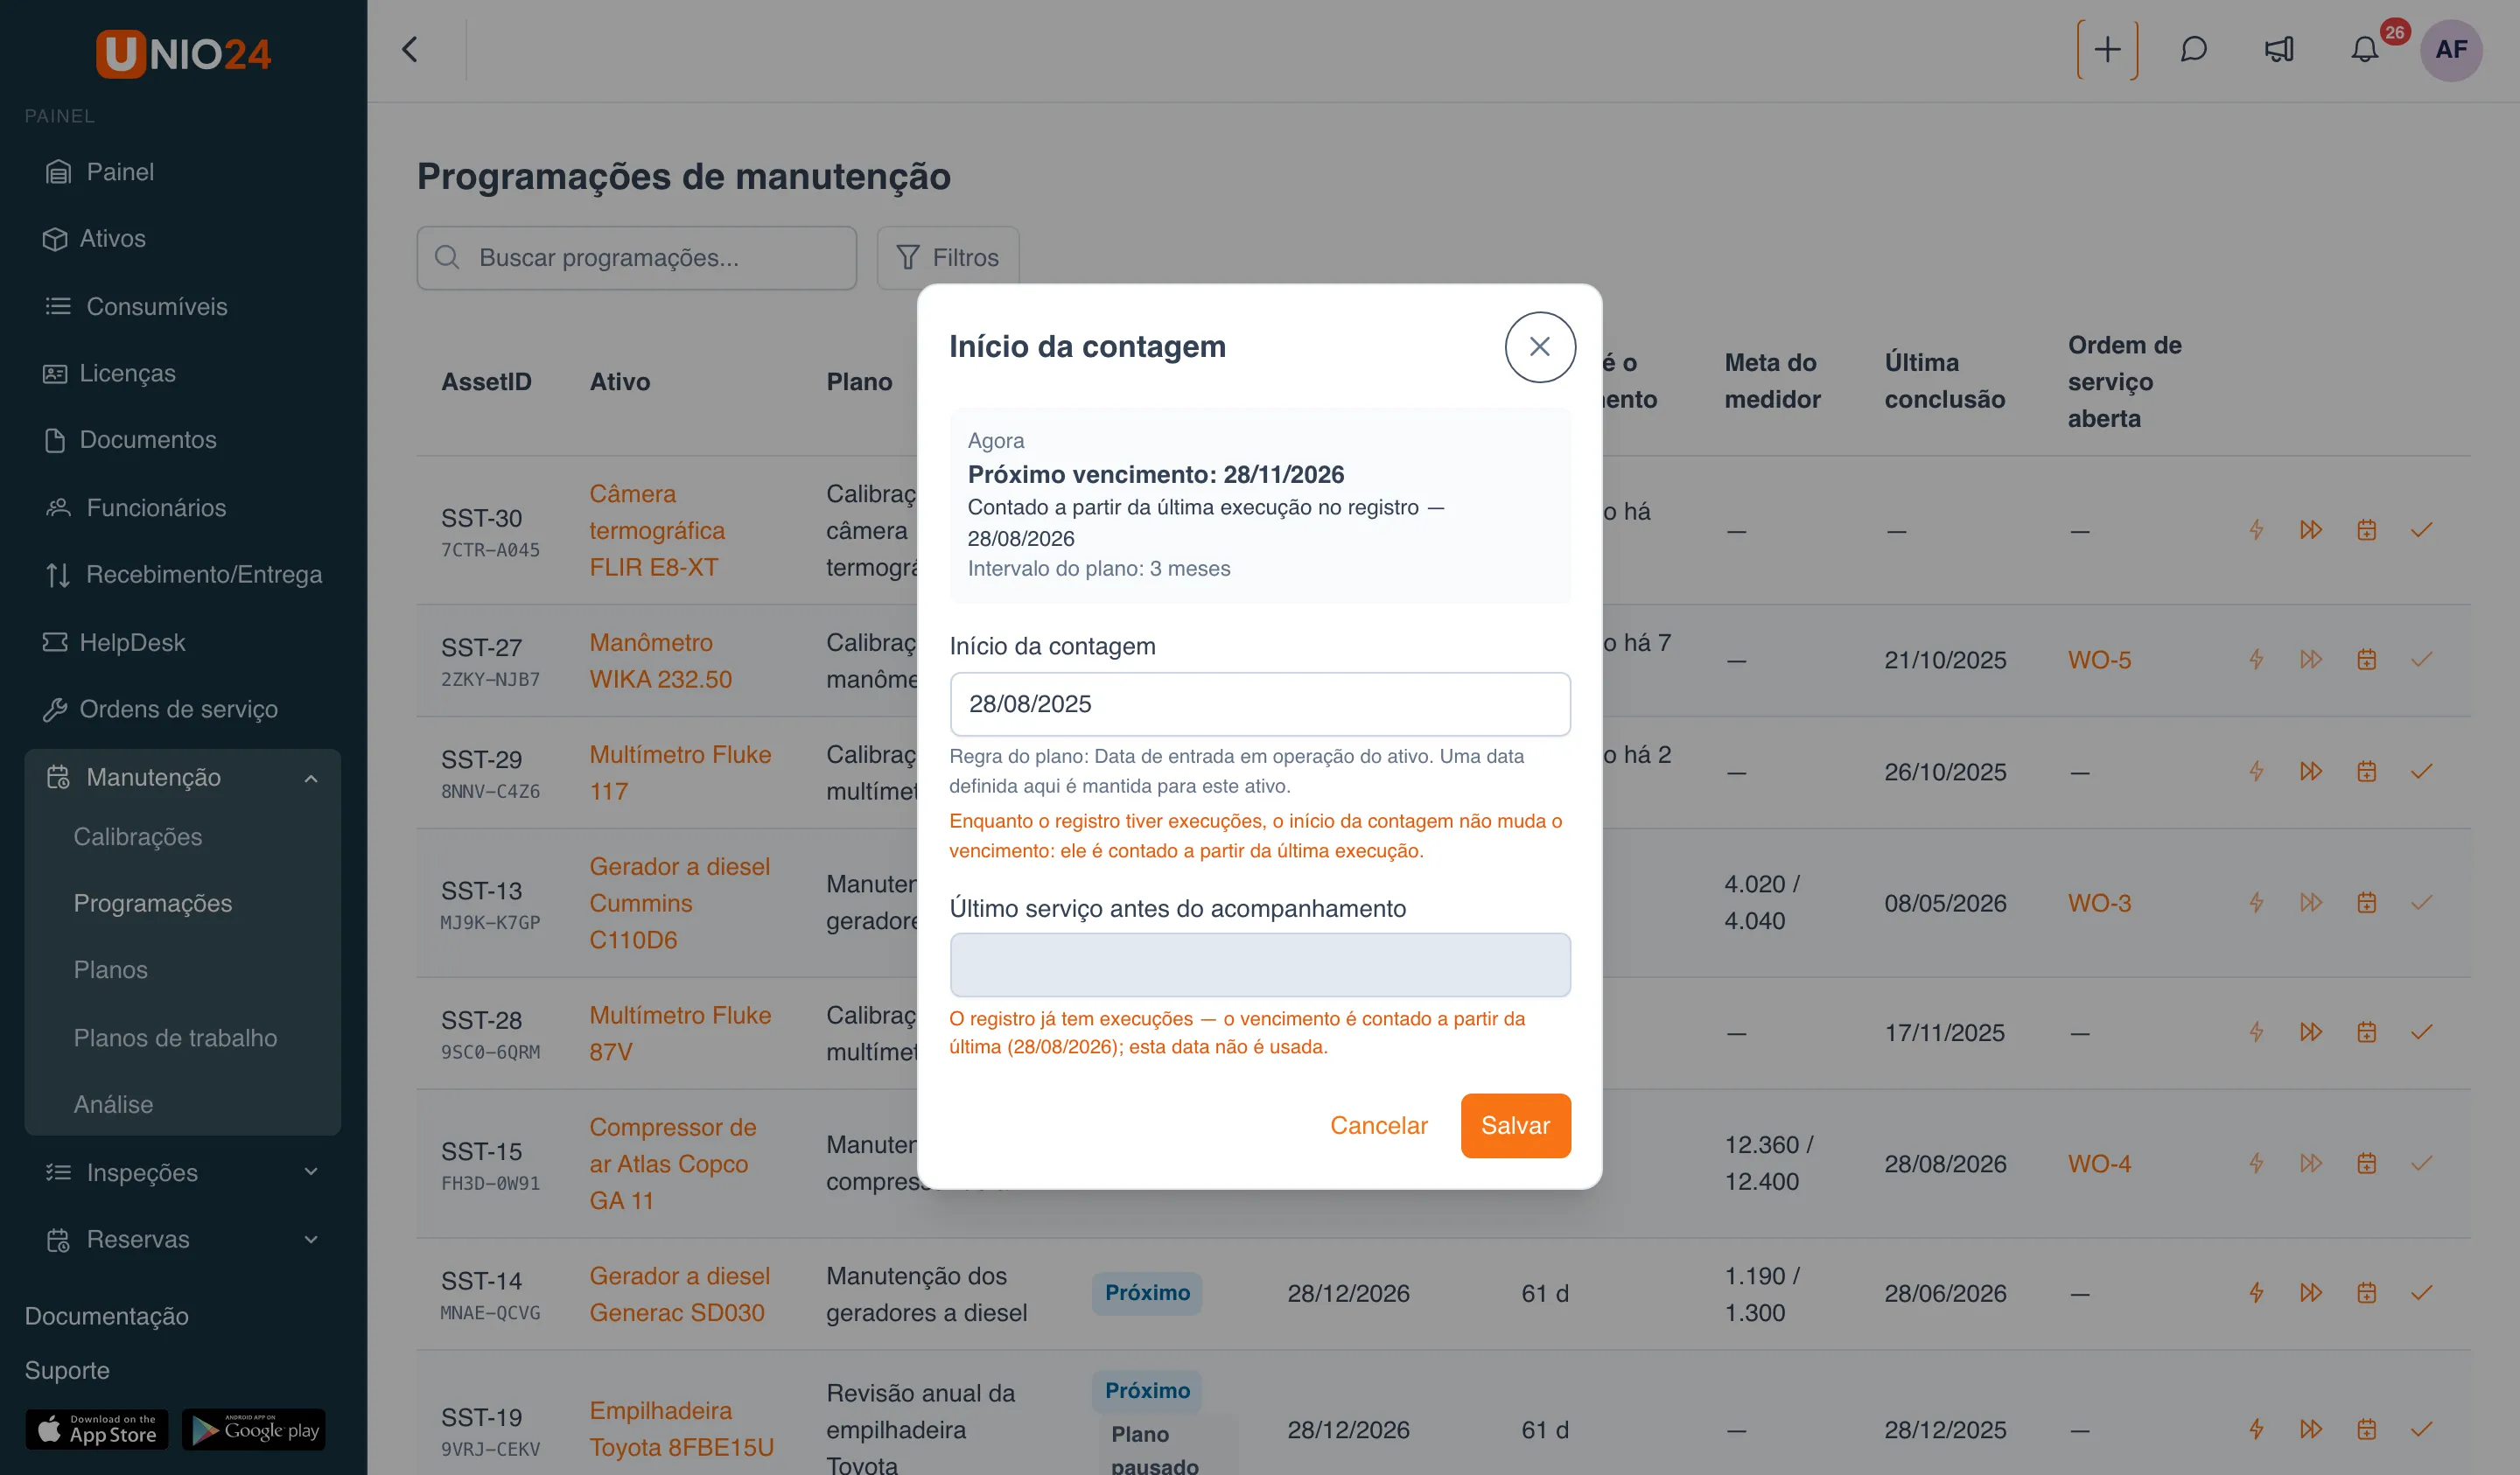Click lightning bolt icon in SST-19 row
This screenshot has width=2520, height=1475.
(2255, 1429)
